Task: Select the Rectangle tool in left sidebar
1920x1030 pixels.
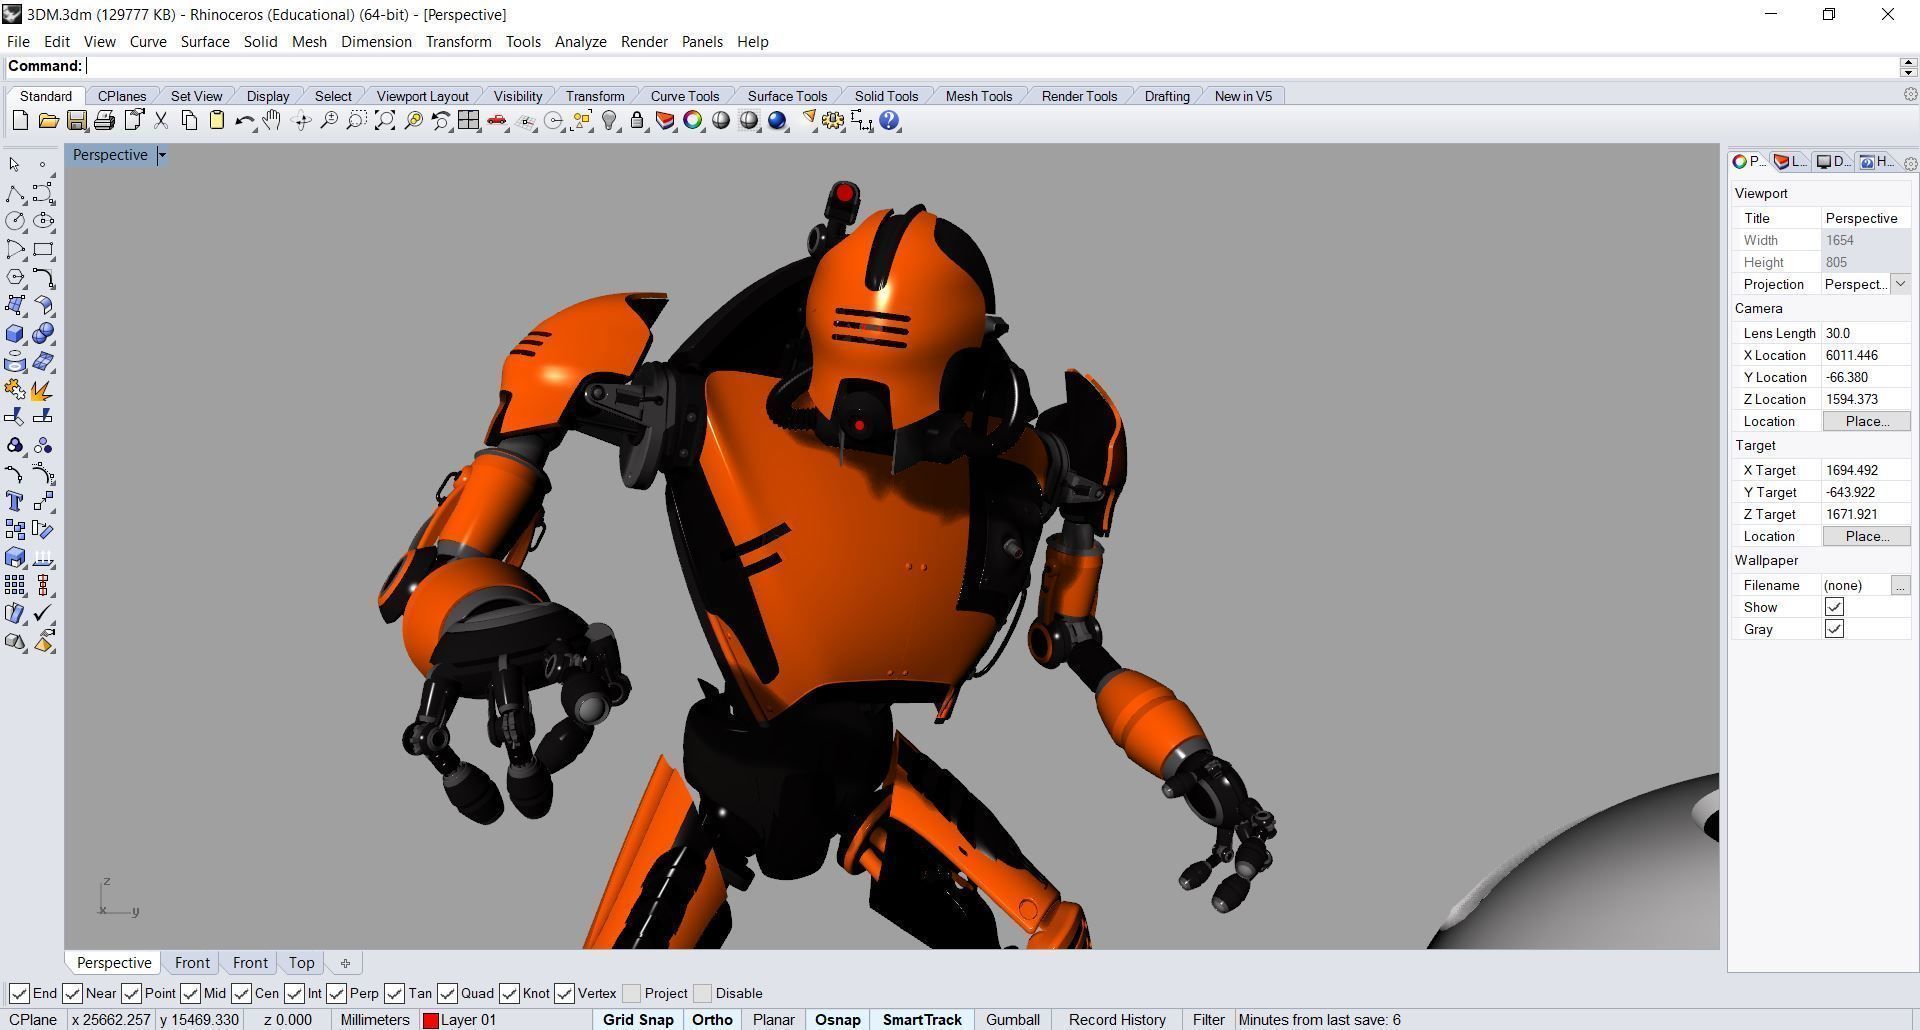Action: coord(43,249)
